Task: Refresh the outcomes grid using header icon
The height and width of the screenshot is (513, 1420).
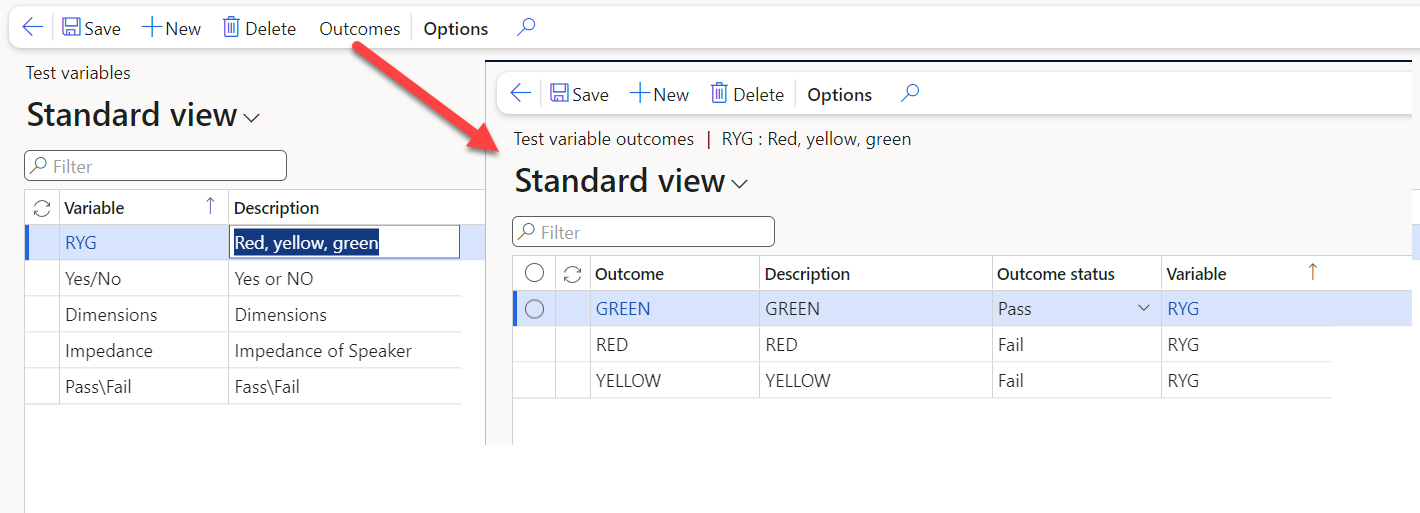Action: 573,274
